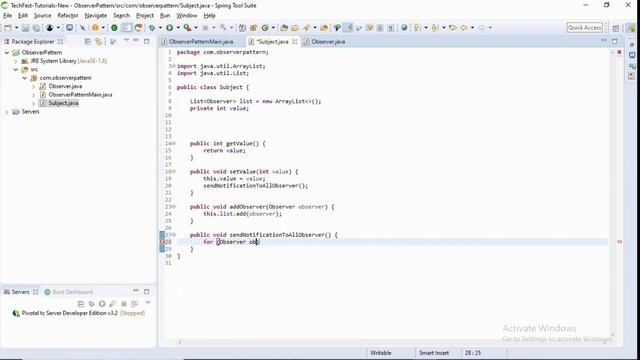Click Stop the server icon in Servers view
Screen dimensions: 640x360
point(124,304)
